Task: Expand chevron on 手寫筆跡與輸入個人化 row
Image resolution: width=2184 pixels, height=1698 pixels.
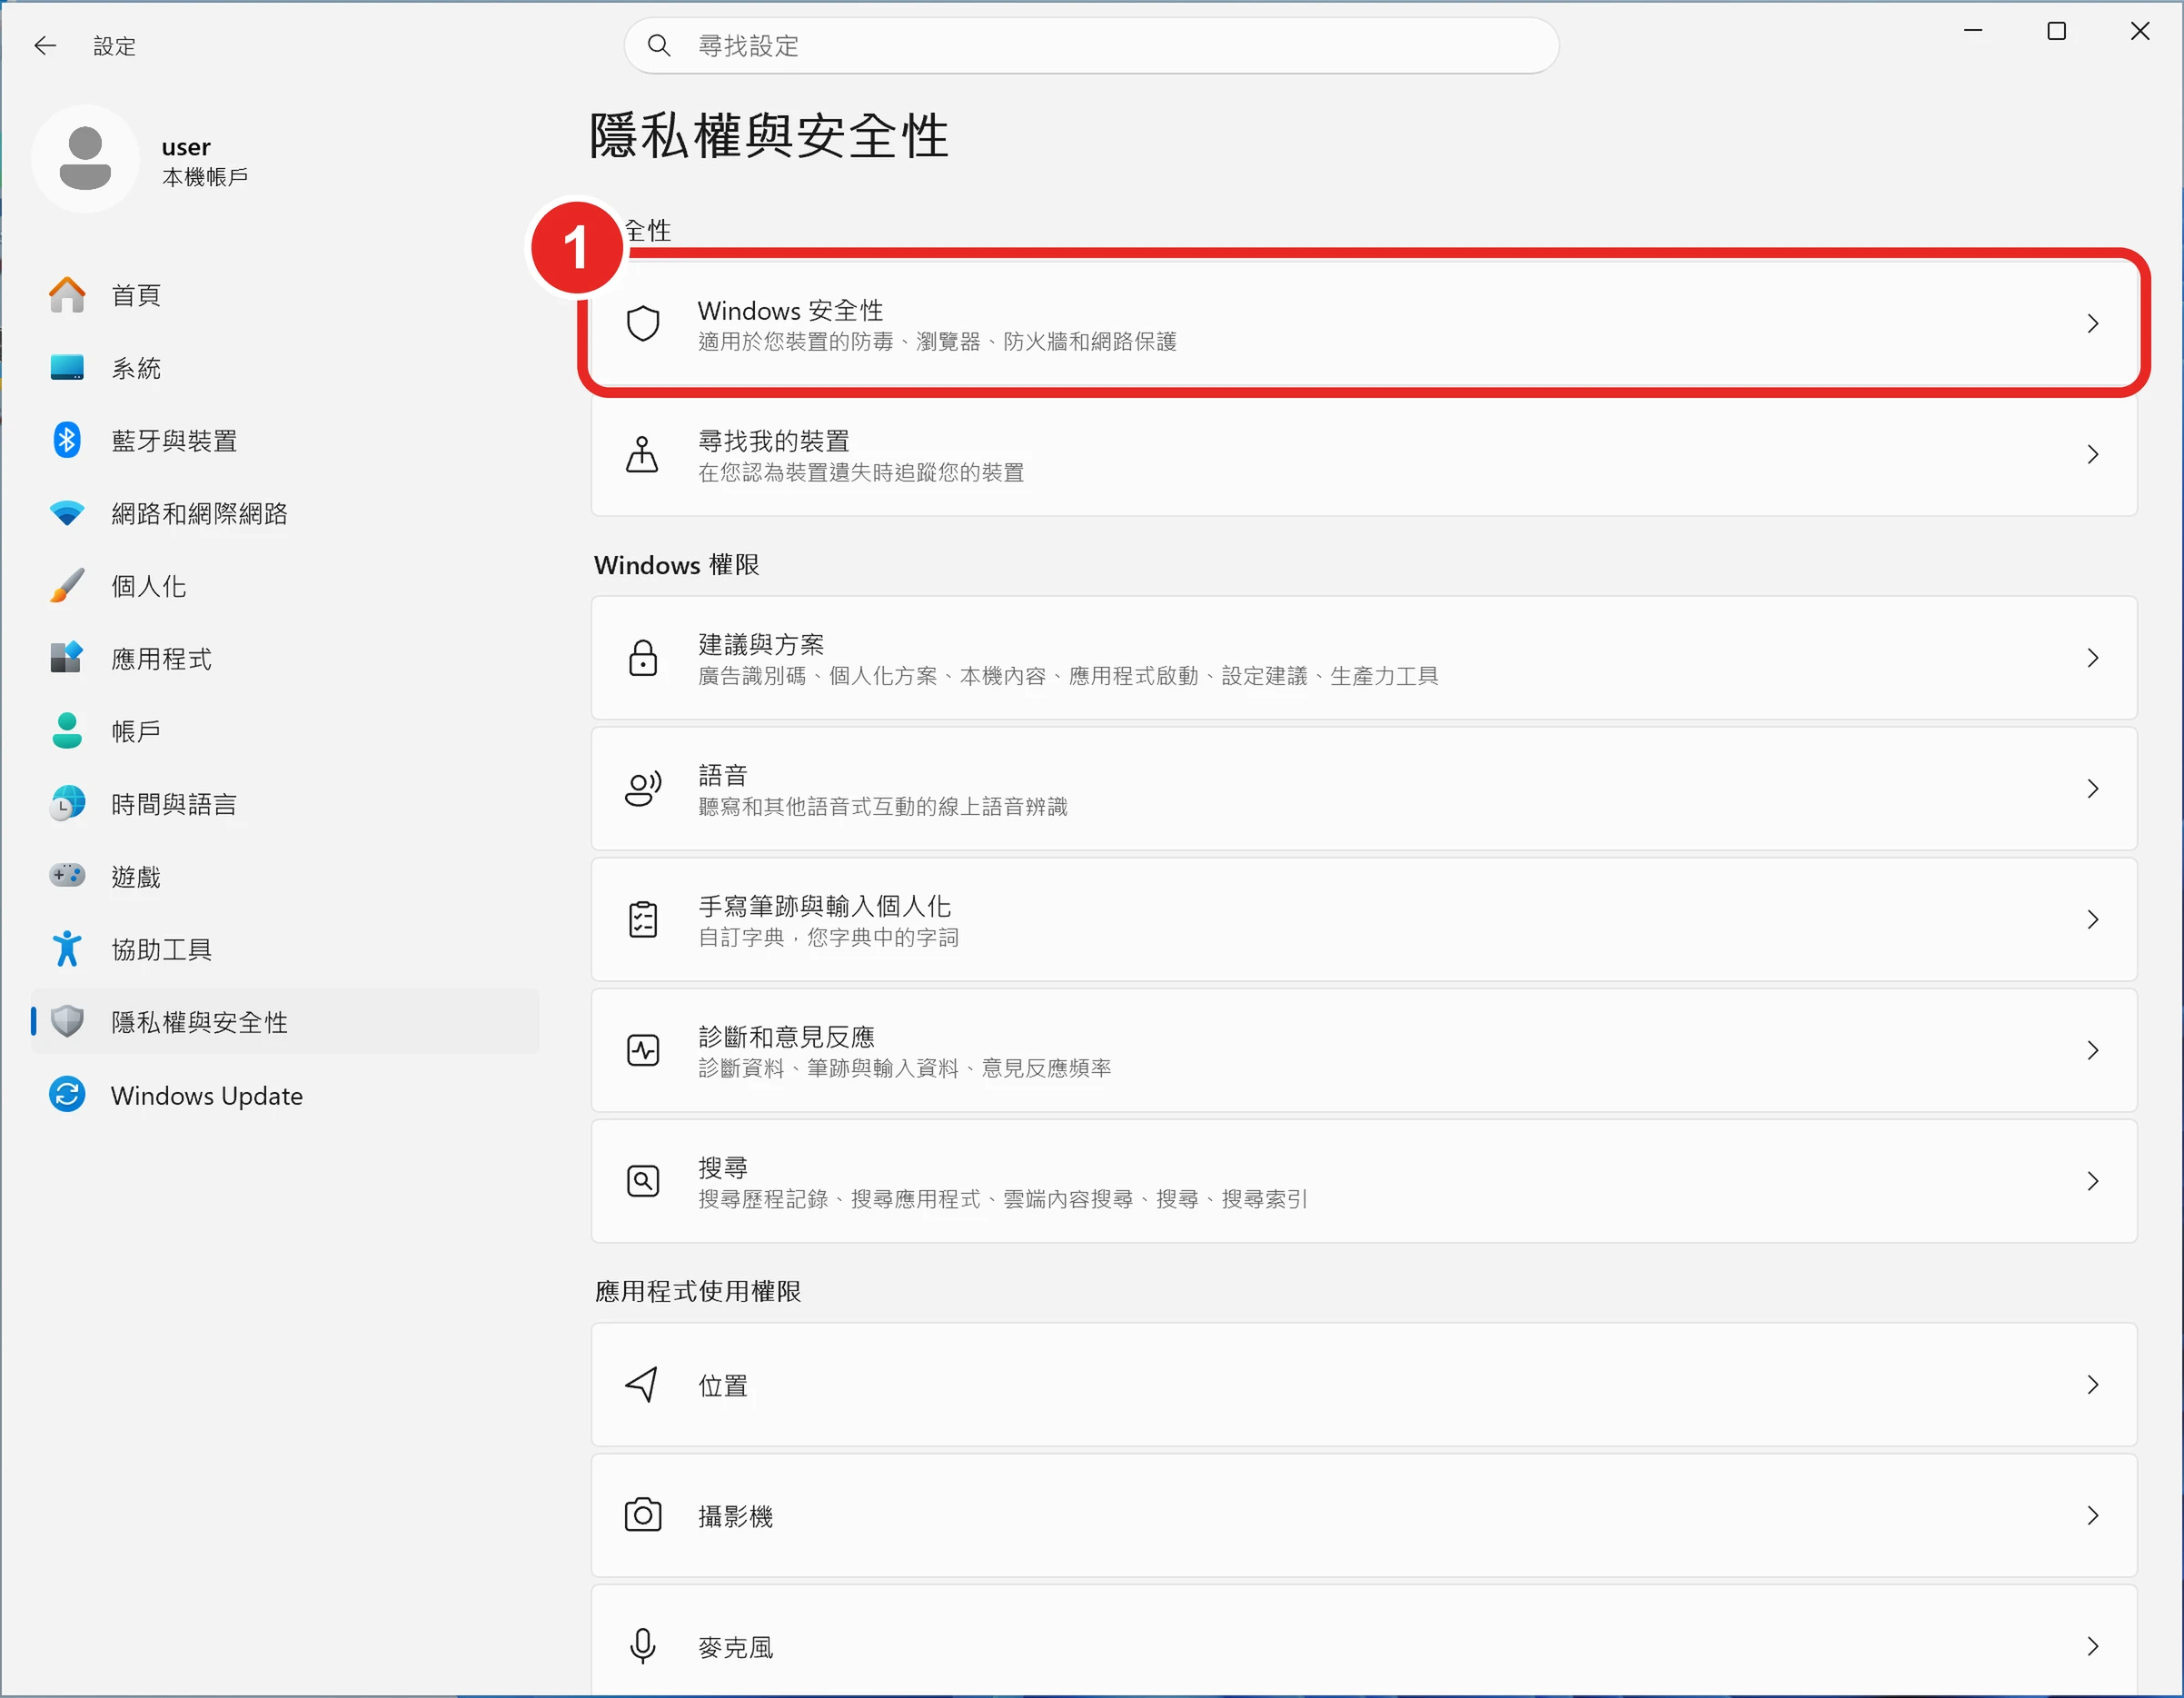Action: tap(2093, 920)
